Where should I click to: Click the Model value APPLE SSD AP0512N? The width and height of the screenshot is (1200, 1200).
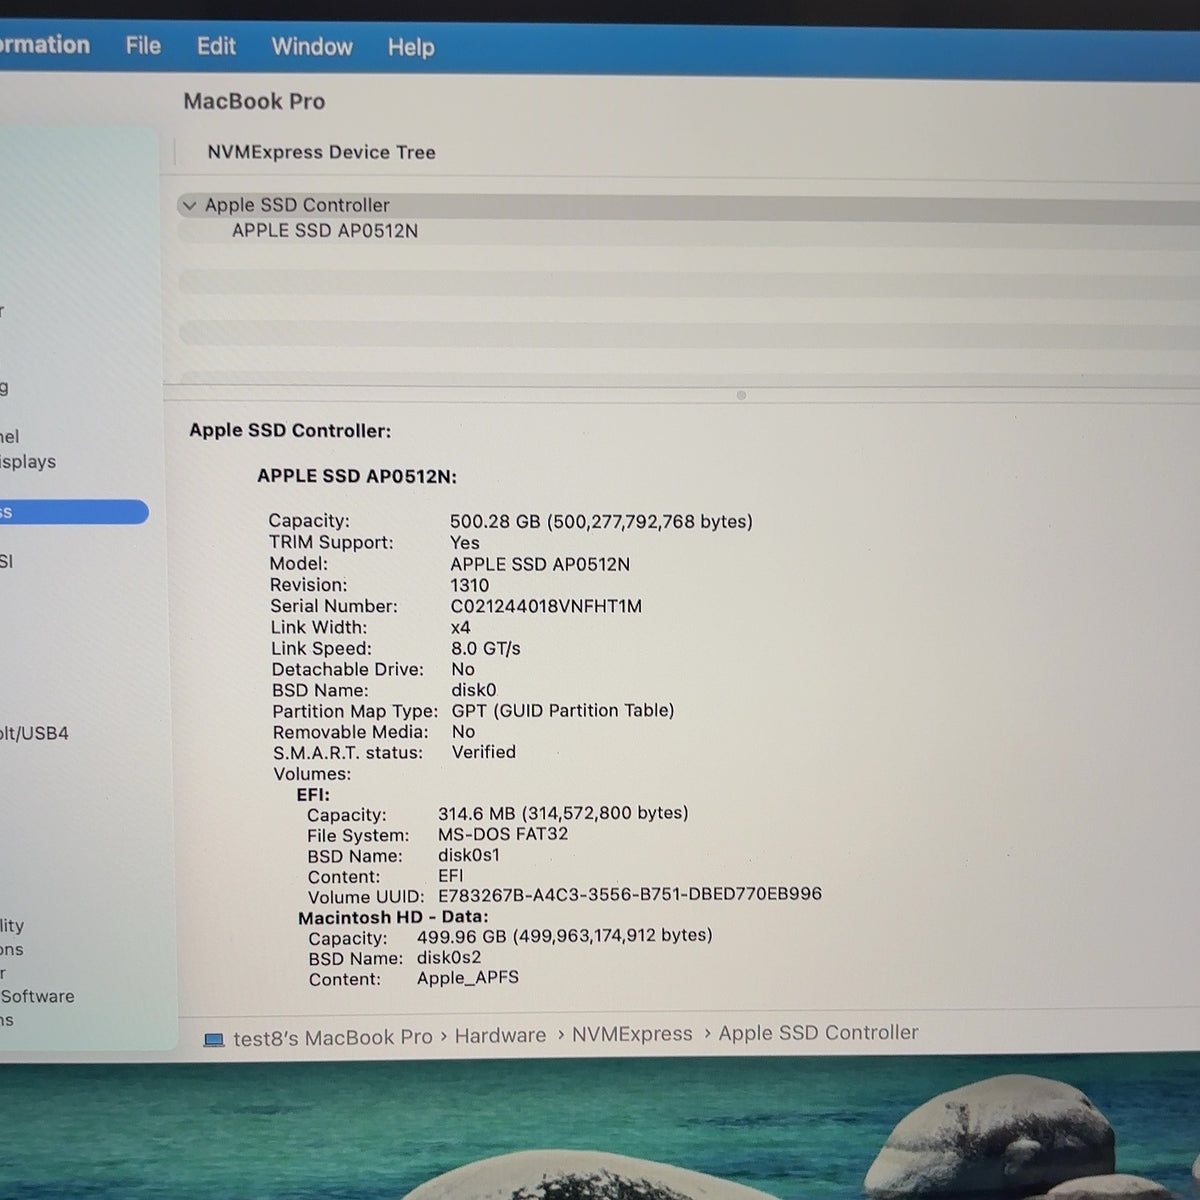(540, 564)
